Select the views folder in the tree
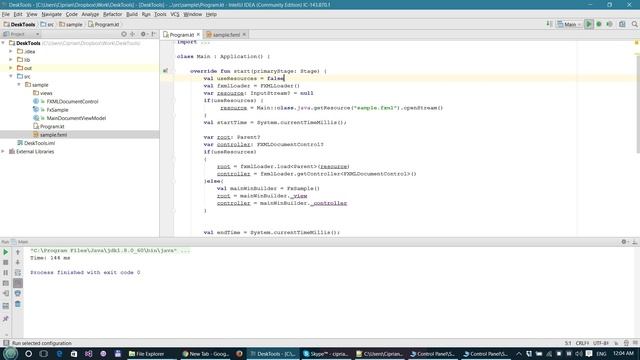The image size is (640, 360). tap(46, 93)
